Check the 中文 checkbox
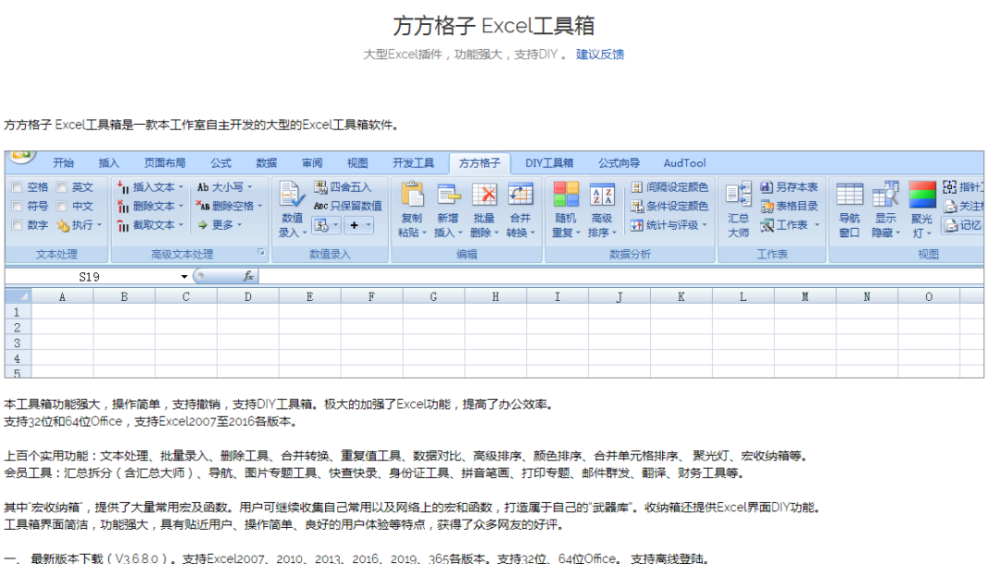Viewport: 1000px width, 564px height. (62, 205)
